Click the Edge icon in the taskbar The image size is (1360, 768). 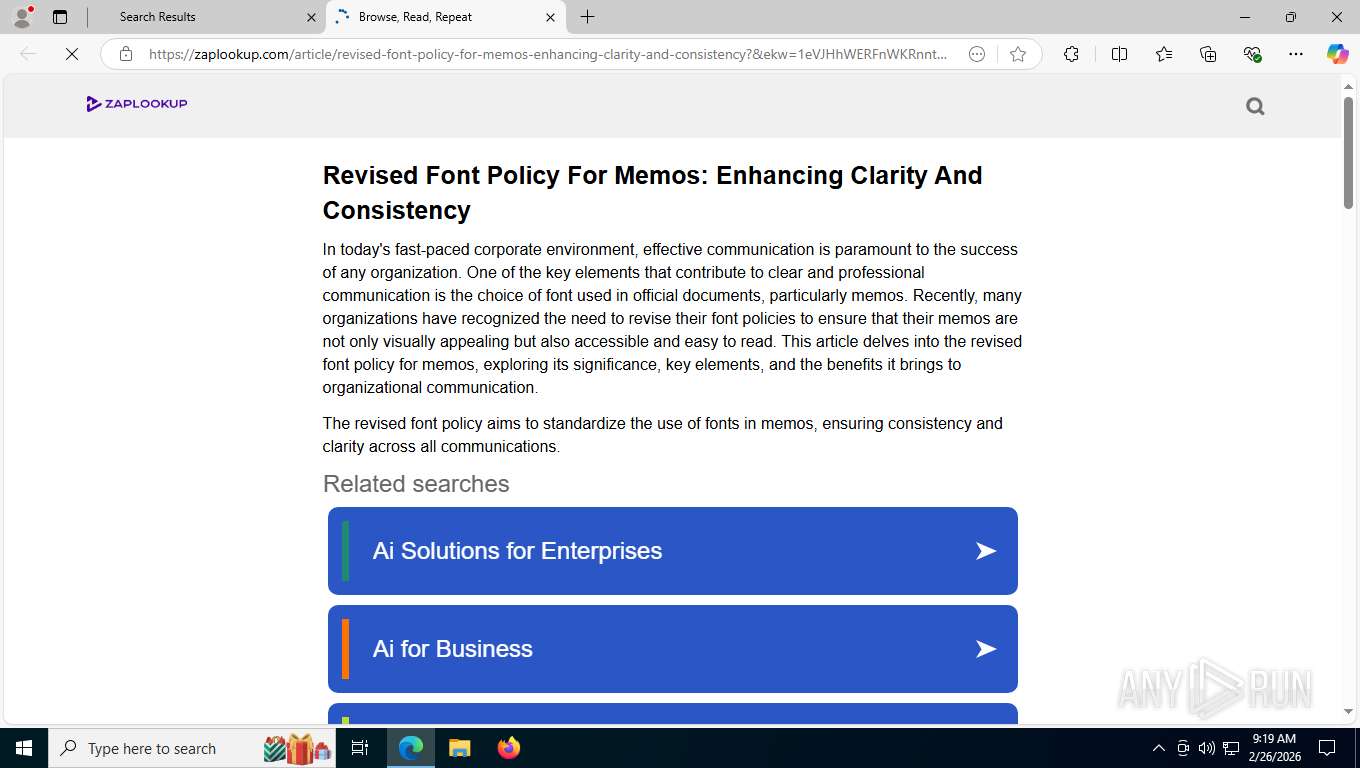tap(411, 748)
